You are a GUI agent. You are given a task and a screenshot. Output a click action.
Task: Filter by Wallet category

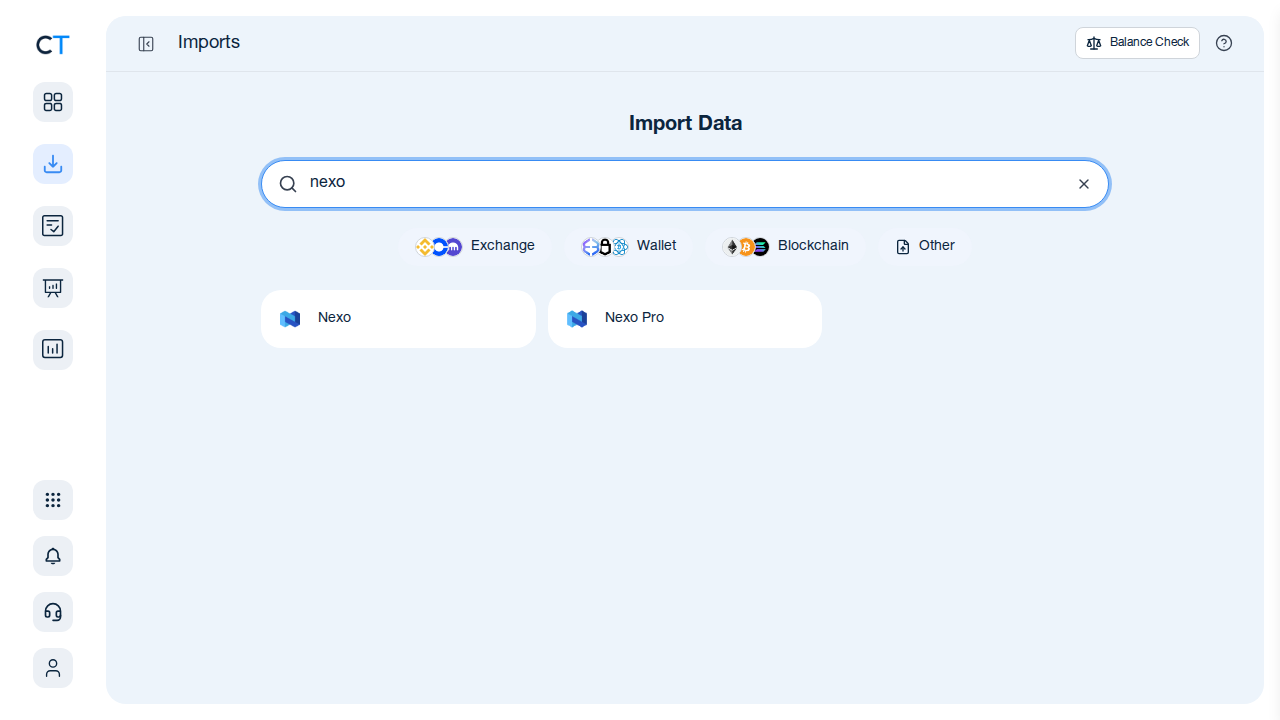click(x=630, y=246)
